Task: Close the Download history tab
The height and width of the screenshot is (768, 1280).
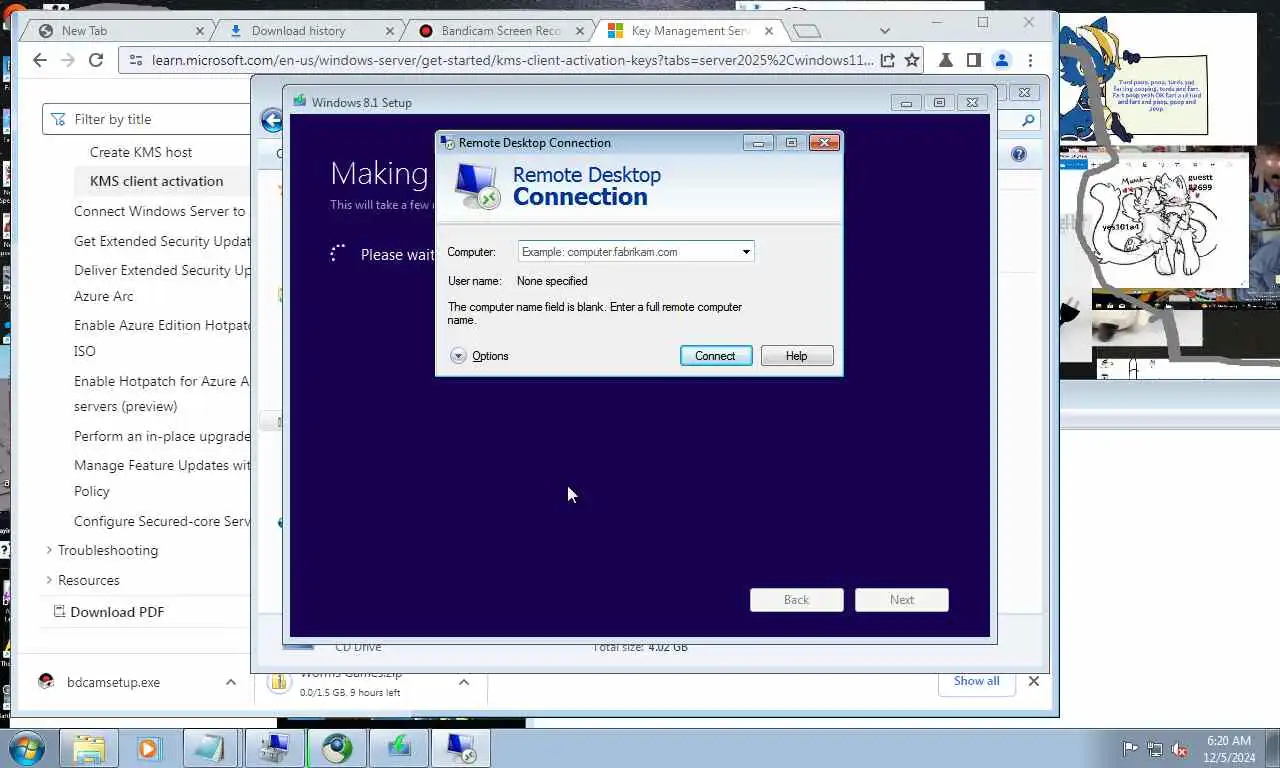Action: coord(390,31)
